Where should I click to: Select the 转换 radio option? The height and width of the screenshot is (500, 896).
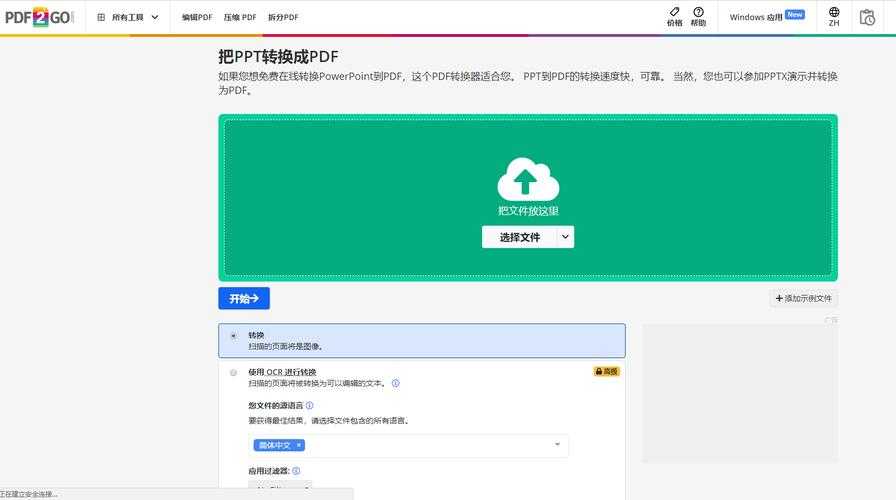[233, 335]
